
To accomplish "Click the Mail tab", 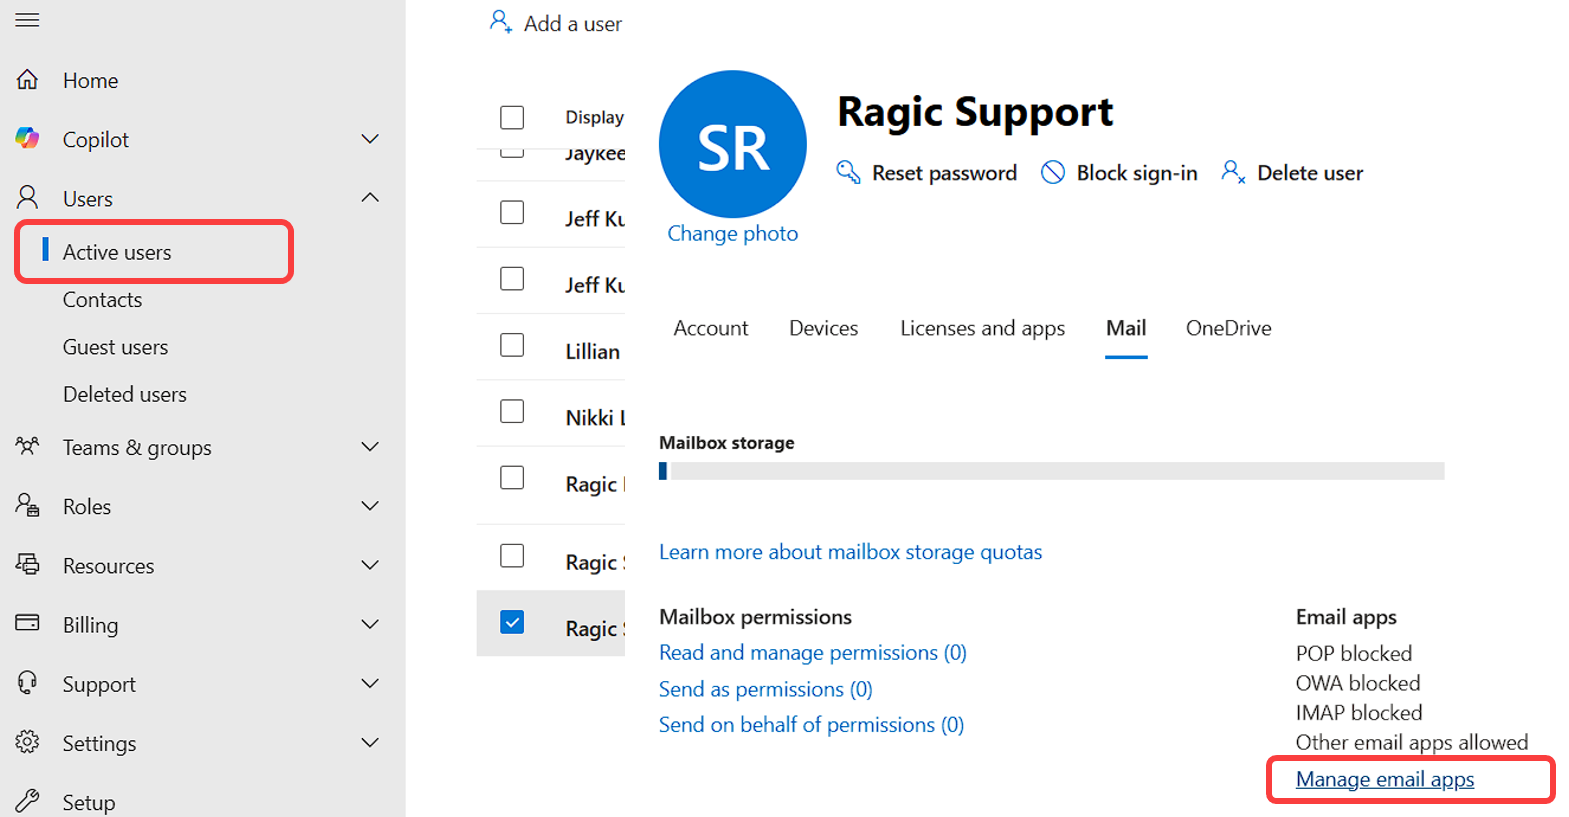I will coord(1126,328).
